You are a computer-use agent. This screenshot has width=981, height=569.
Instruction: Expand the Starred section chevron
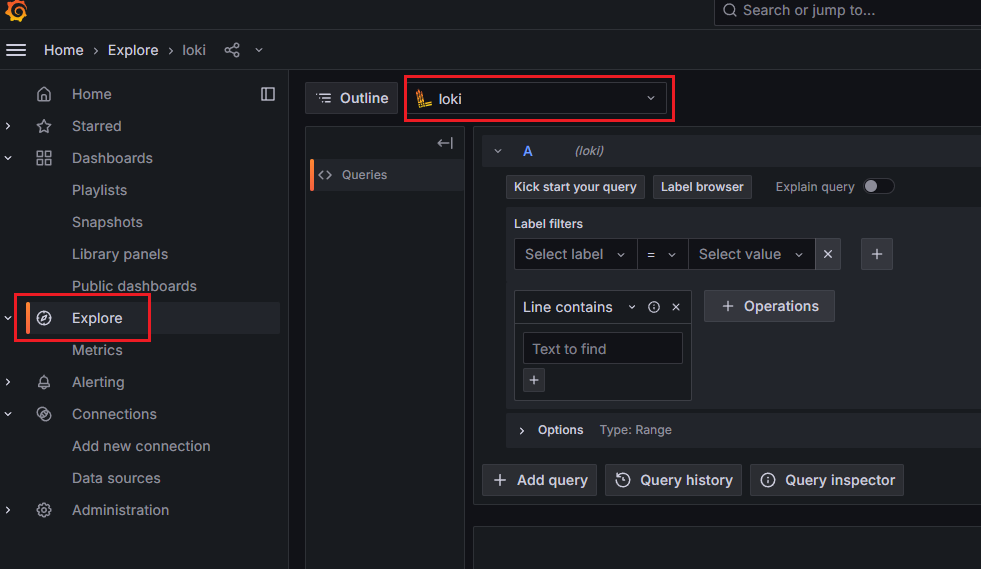click(x=8, y=126)
